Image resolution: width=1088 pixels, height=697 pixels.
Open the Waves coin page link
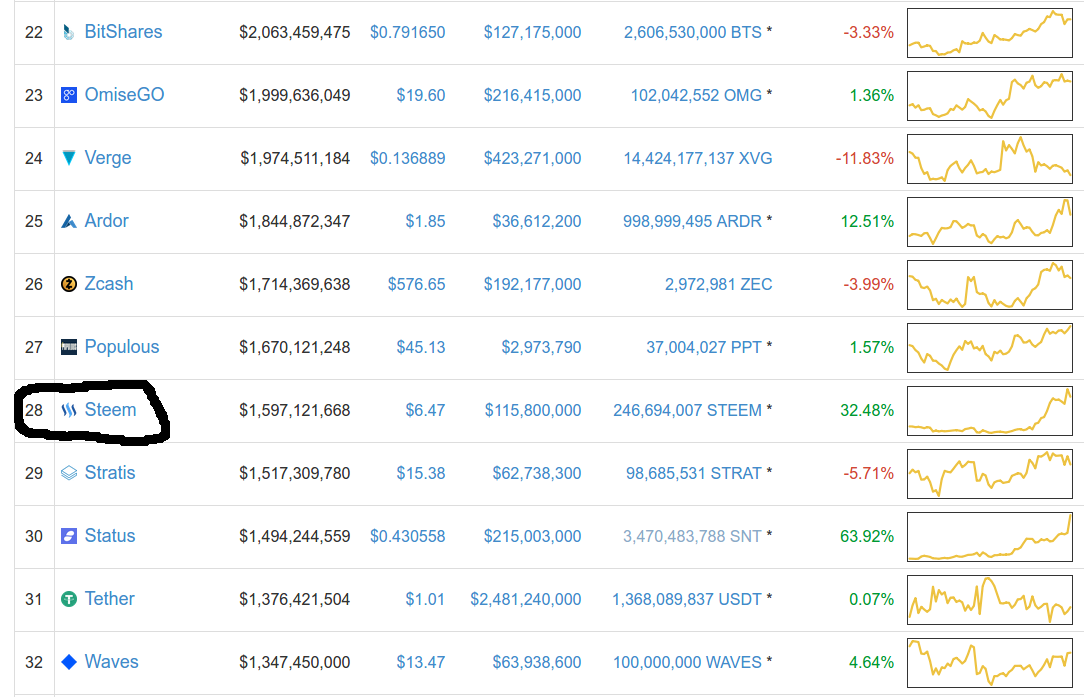point(111,662)
